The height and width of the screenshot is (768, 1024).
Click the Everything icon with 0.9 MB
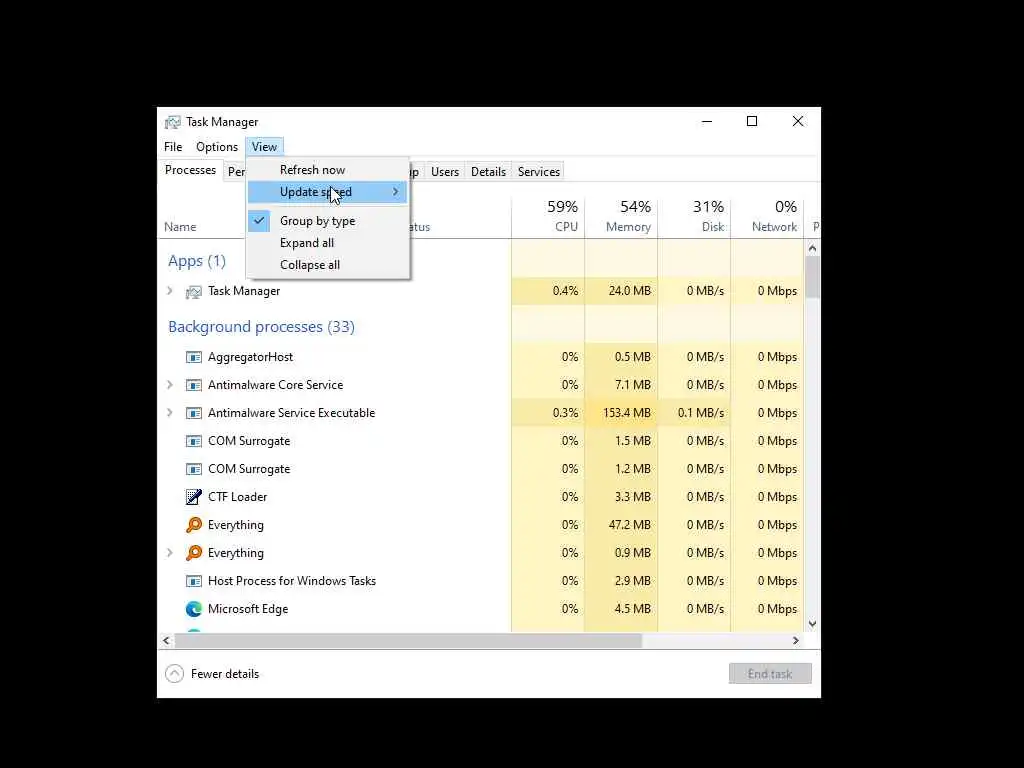pyautogui.click(x=193, y=553)
